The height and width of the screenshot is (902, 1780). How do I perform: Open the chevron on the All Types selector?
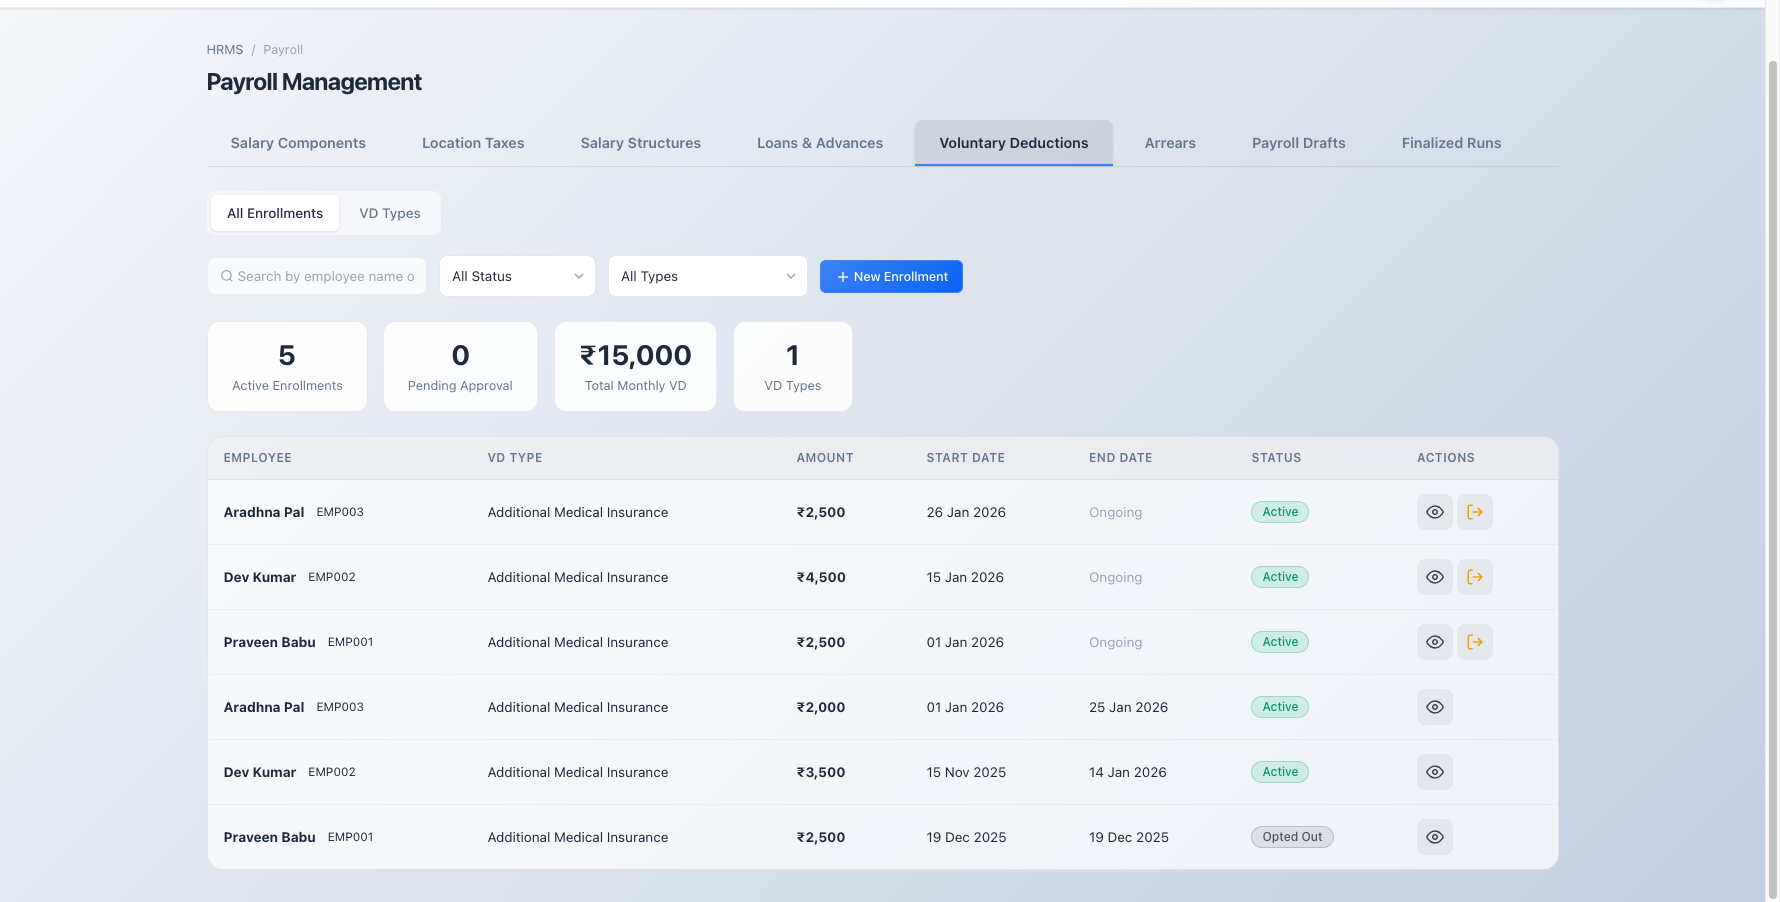click(x=790, y=276)
